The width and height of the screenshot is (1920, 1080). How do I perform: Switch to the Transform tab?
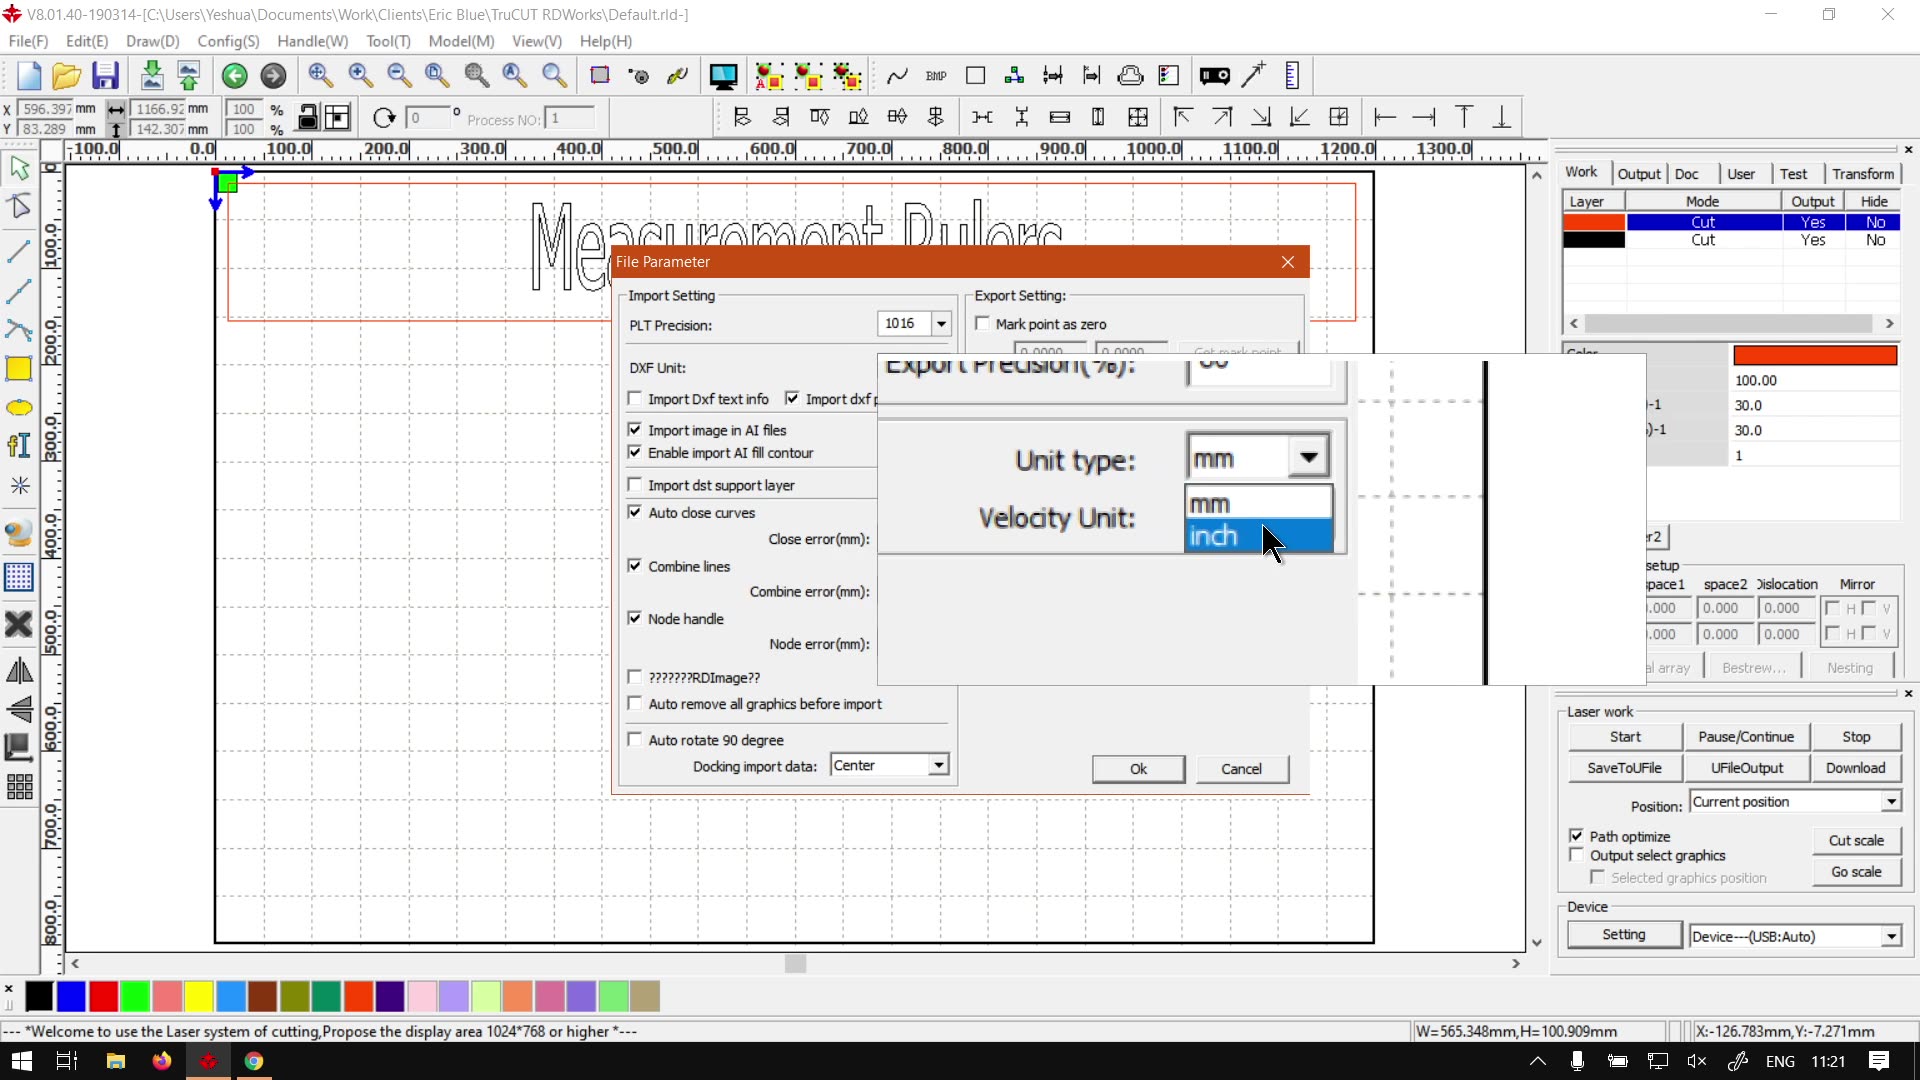(x=1862, y=174)
